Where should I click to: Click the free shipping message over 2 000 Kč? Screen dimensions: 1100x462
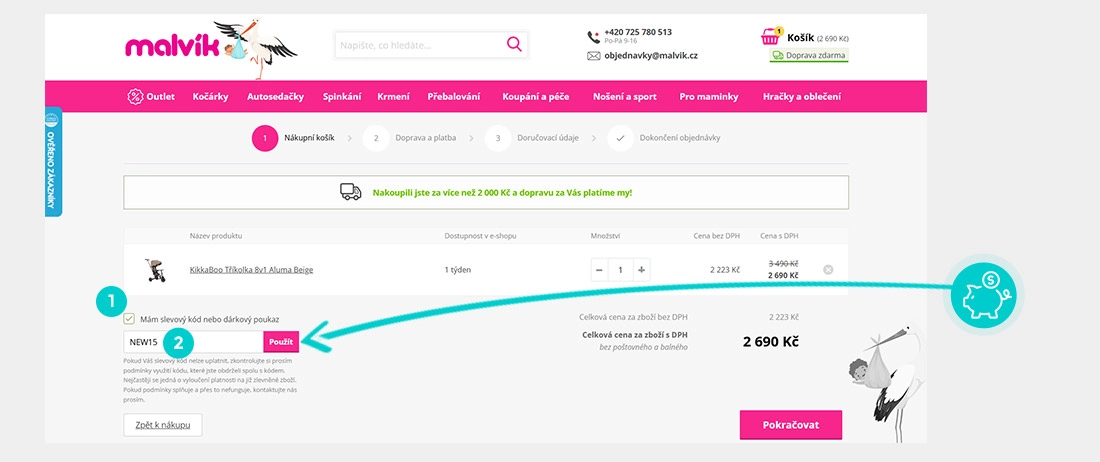click(502, 192)
